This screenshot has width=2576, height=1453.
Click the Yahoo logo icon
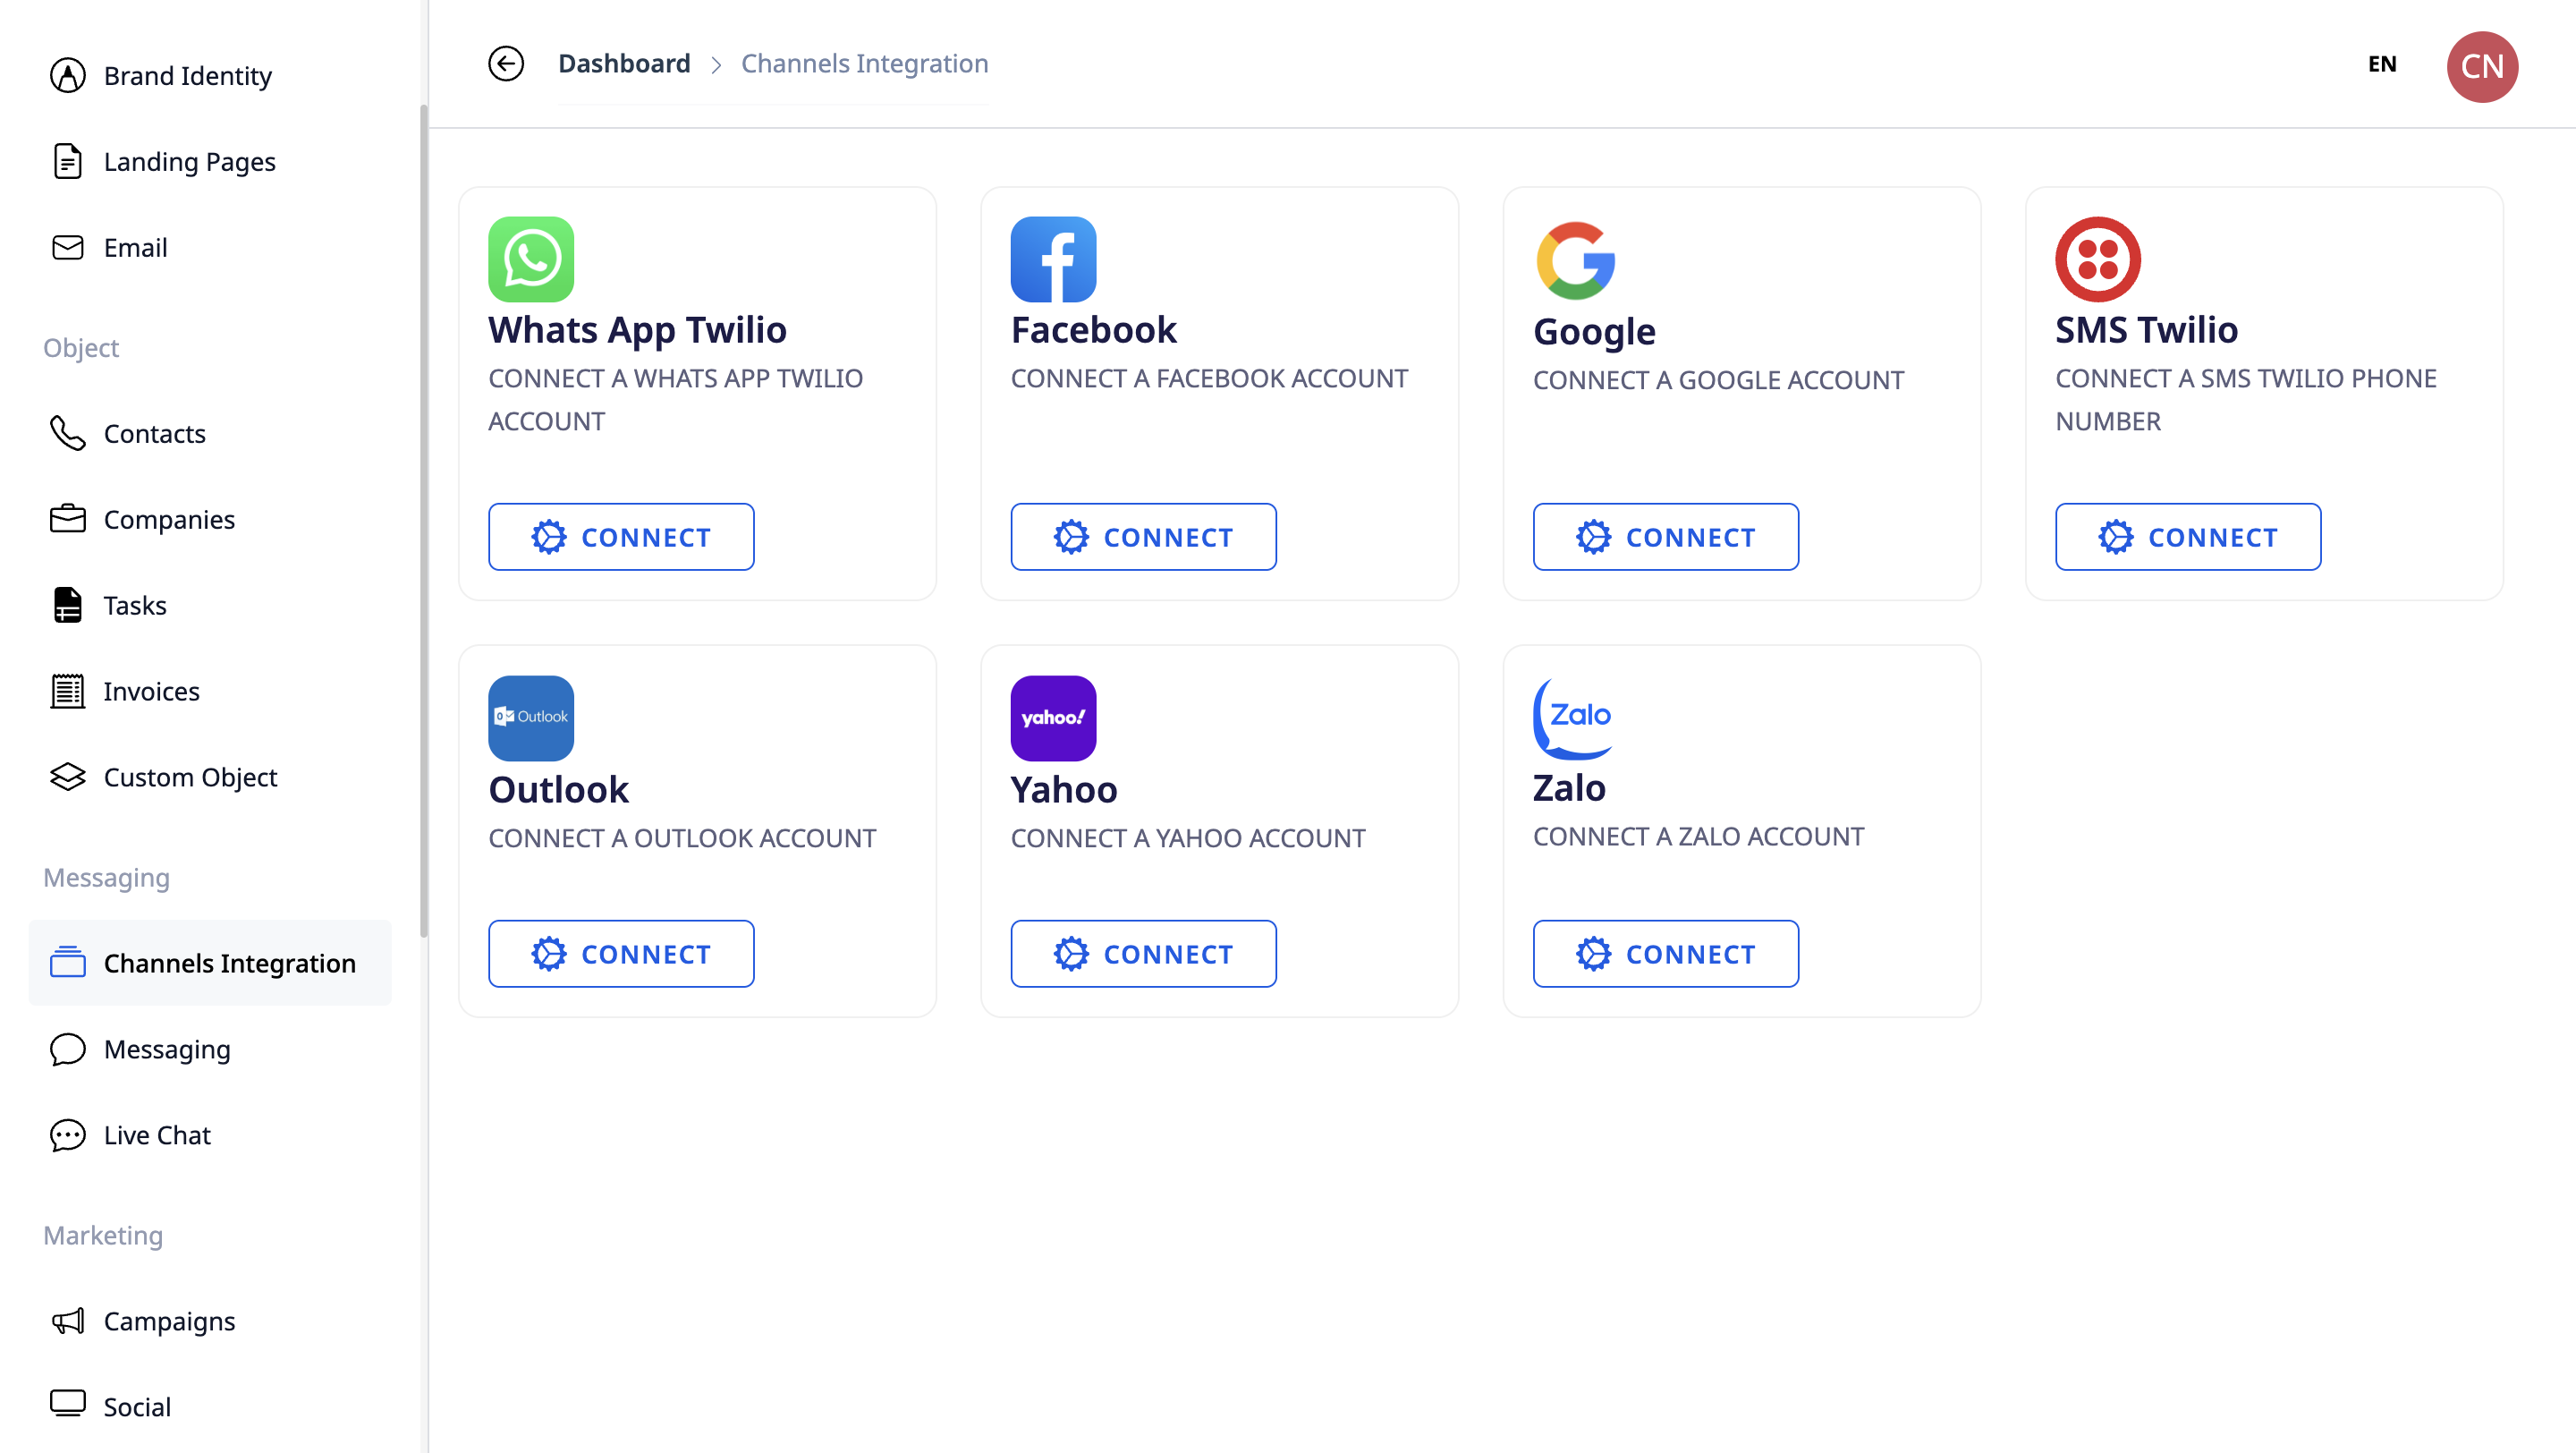(x=1053, y=717)
